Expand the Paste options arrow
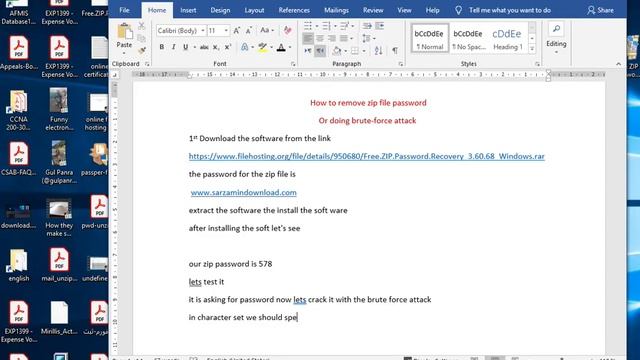This screenshot has height=360, width=640. coord(124,53)
